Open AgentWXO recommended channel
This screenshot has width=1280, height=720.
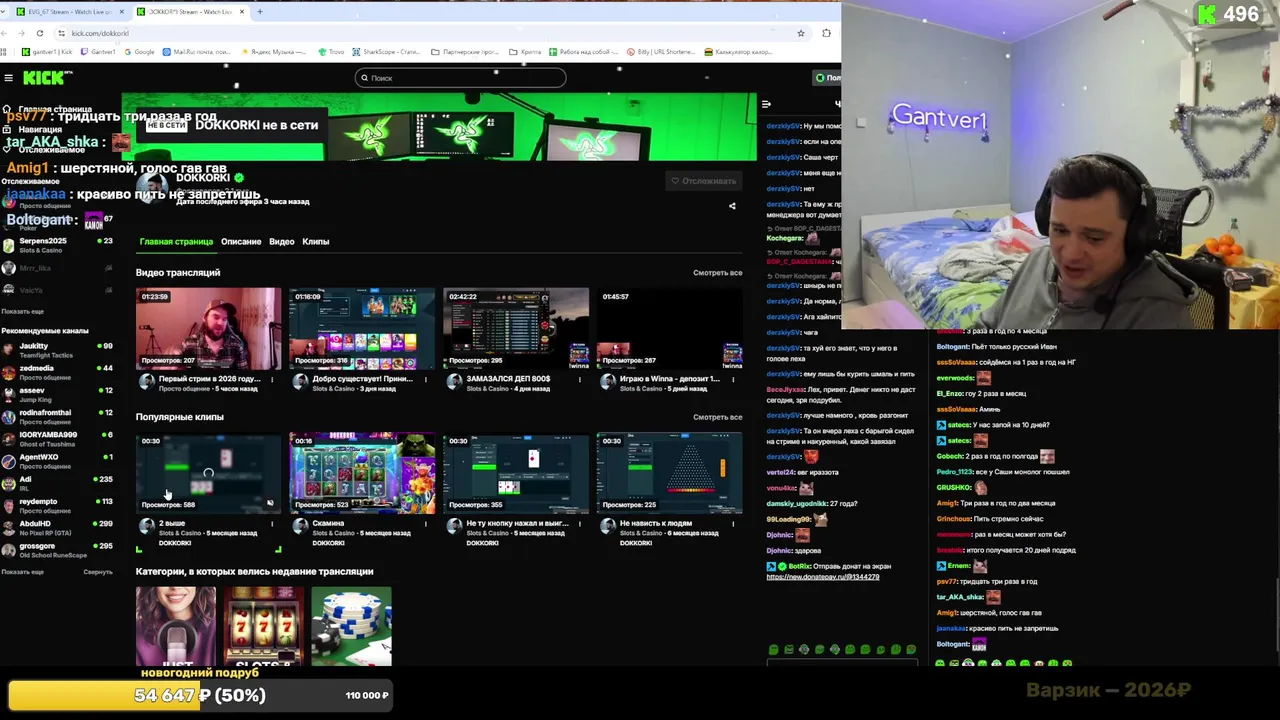[57, 461]
